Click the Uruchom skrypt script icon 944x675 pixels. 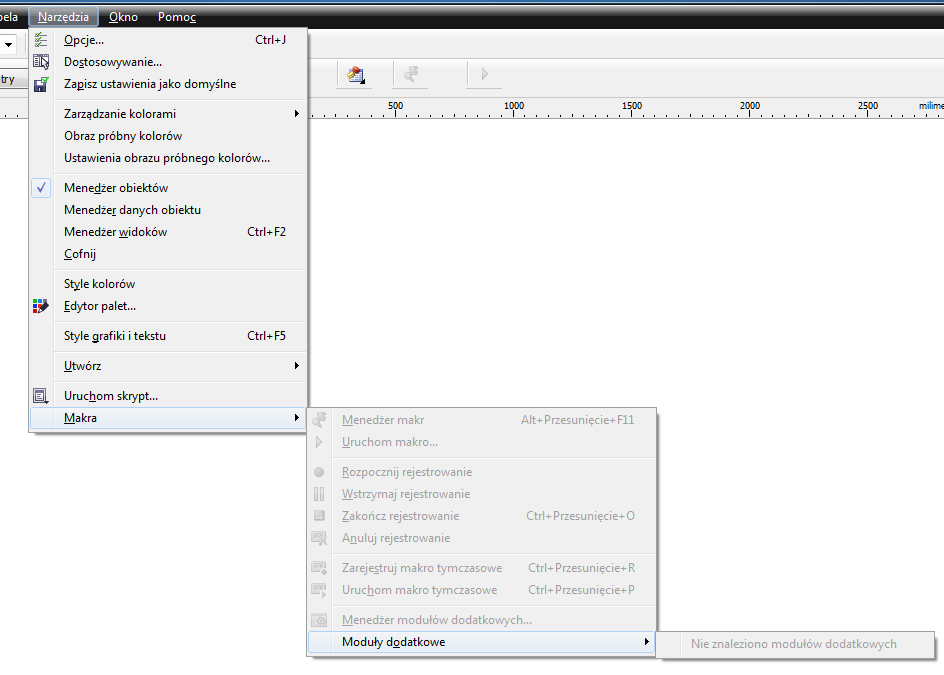41,396
